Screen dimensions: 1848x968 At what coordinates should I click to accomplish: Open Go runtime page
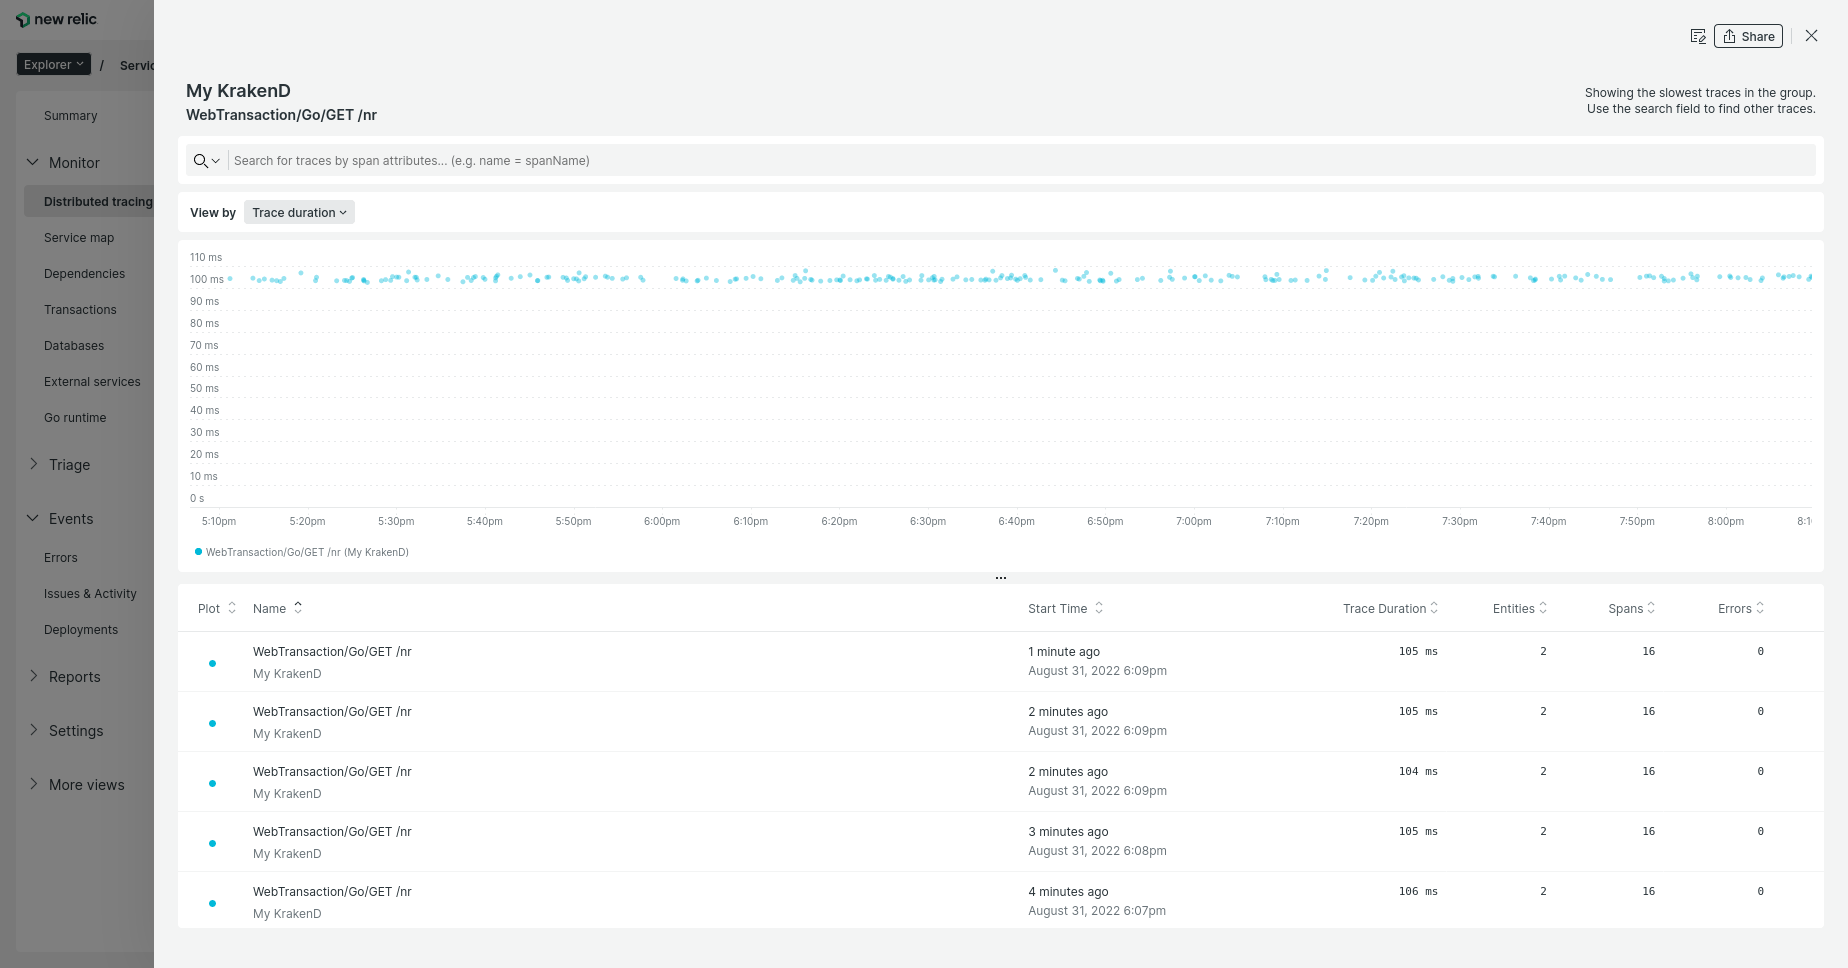[x=75, y=418]
